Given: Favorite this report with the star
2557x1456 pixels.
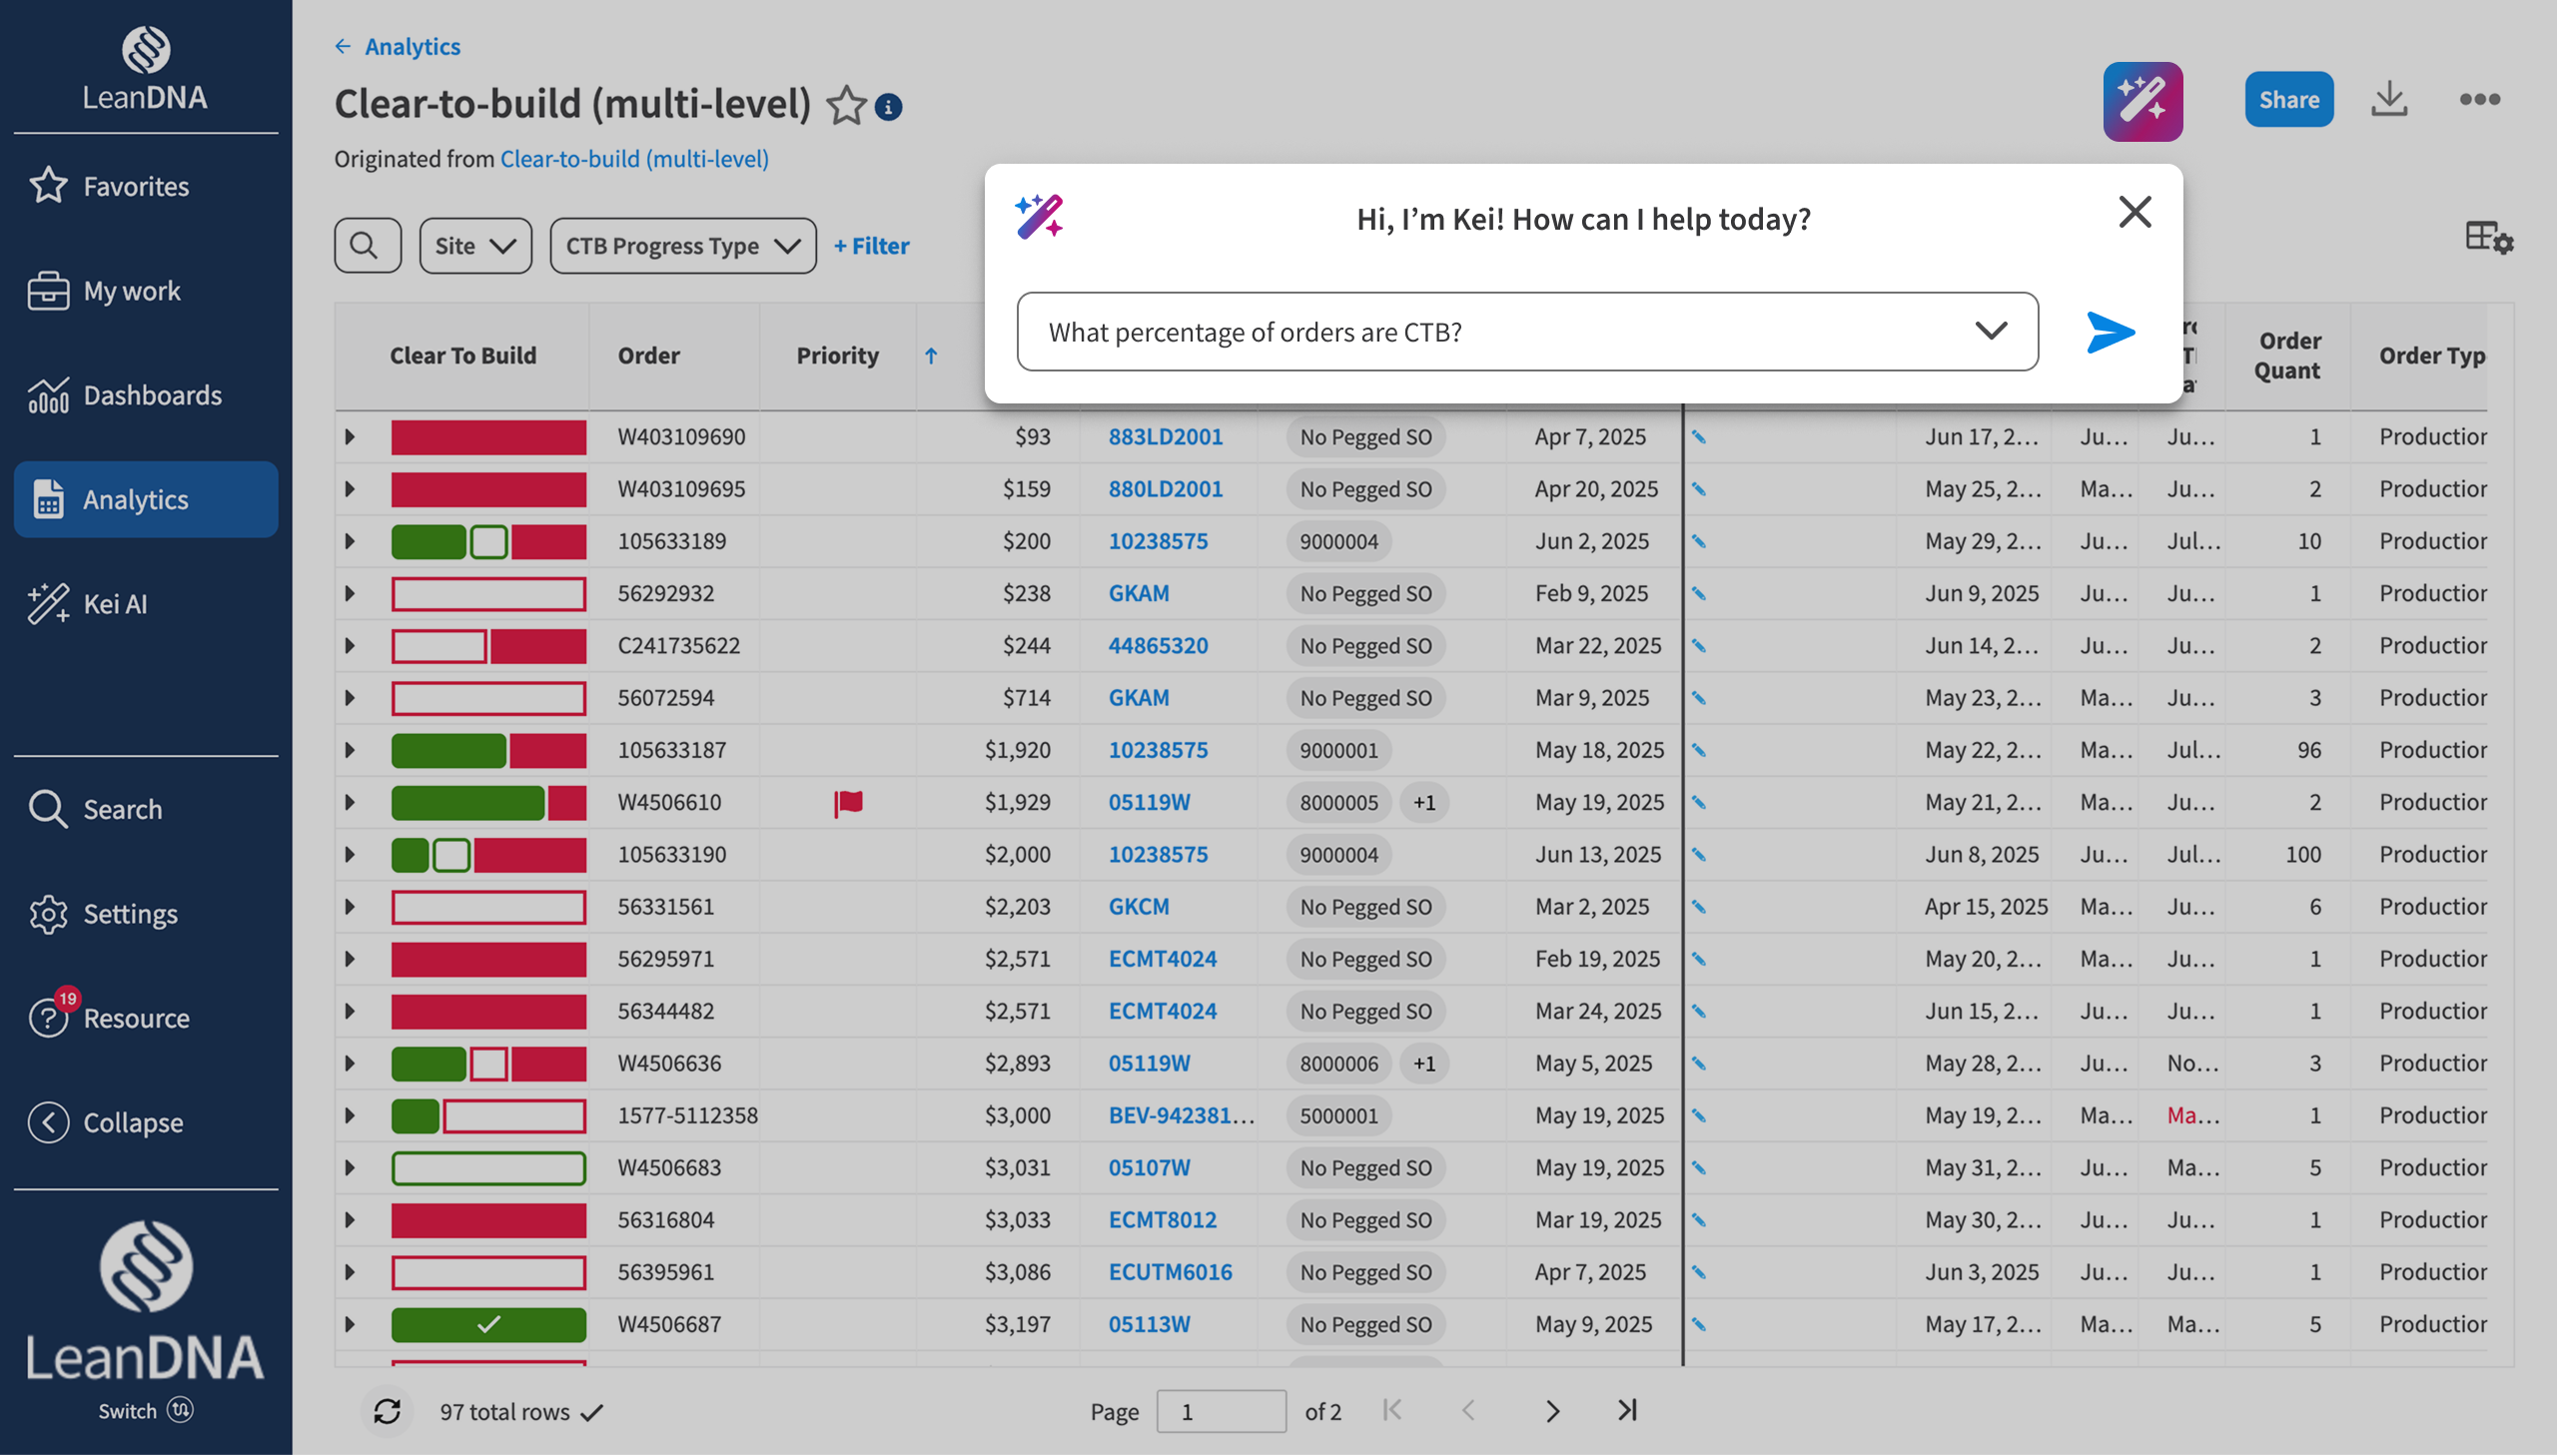Looking at the screenshot, I should 845,105.
